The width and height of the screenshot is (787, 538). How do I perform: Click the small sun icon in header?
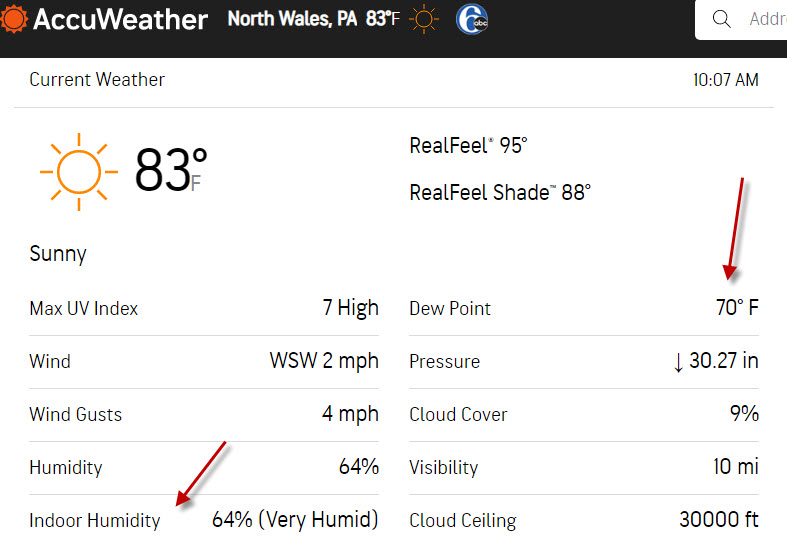pyautogui.click(x=424, y=19)
